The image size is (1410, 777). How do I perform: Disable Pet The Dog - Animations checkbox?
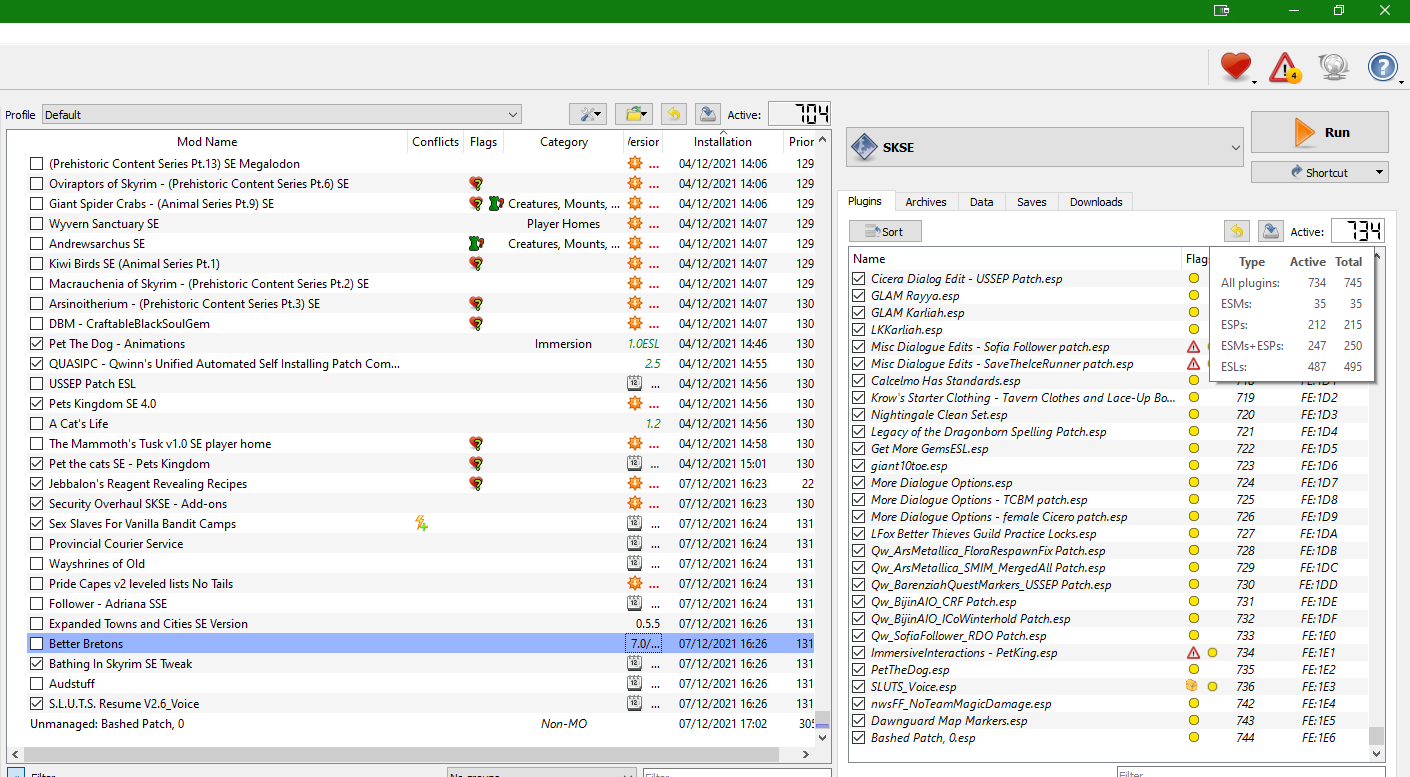point(37,344)
